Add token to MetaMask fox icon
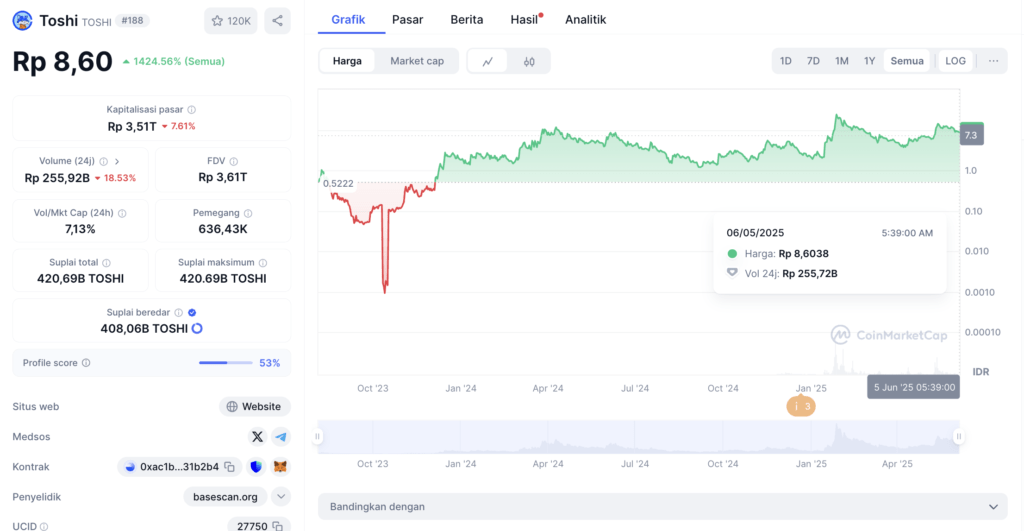 (280, 467)
